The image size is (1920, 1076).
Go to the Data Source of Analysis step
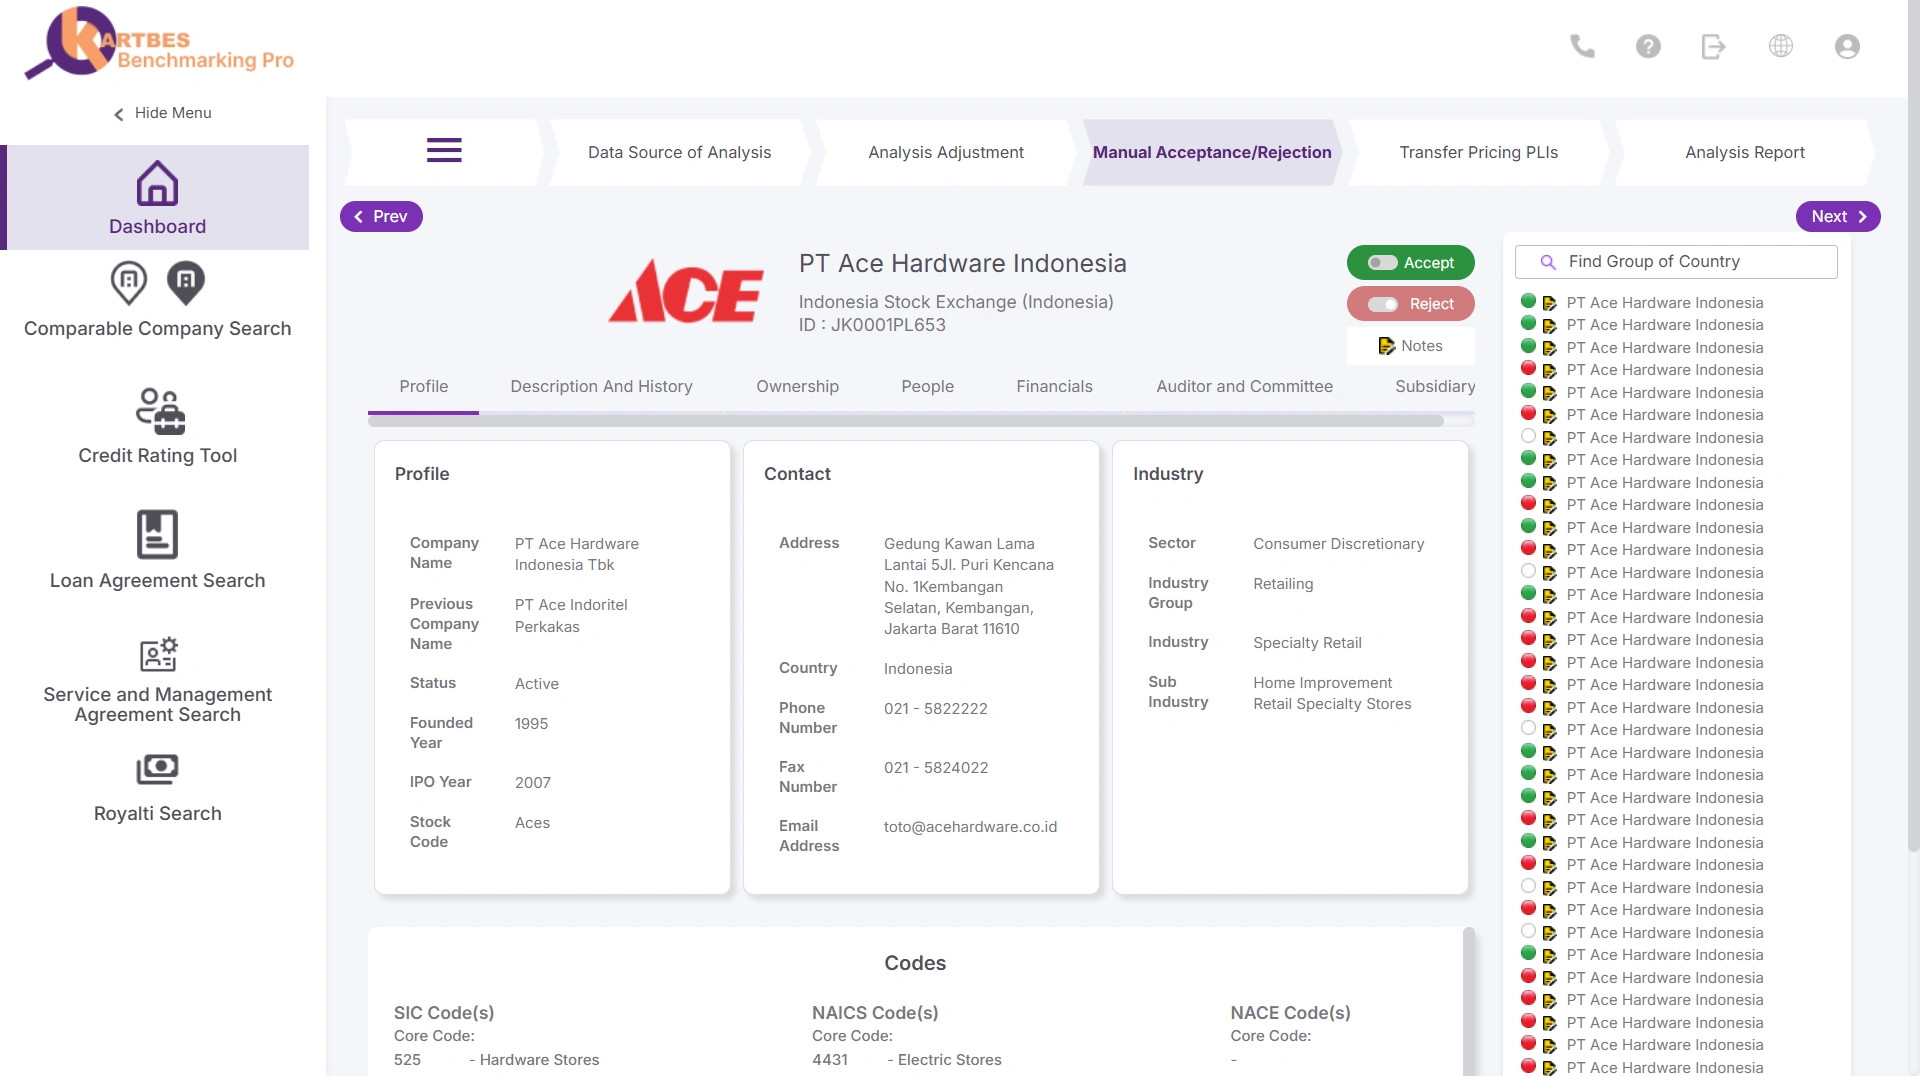coord(679,152)
